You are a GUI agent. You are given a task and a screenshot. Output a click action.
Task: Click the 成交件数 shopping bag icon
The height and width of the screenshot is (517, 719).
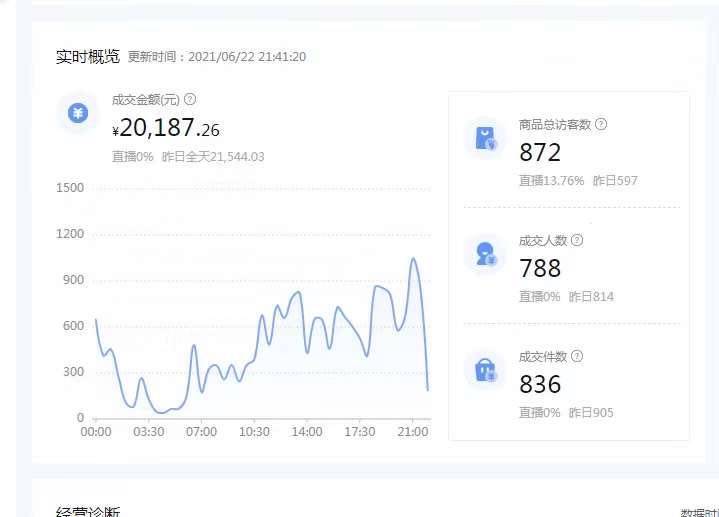tap(486, 370)
